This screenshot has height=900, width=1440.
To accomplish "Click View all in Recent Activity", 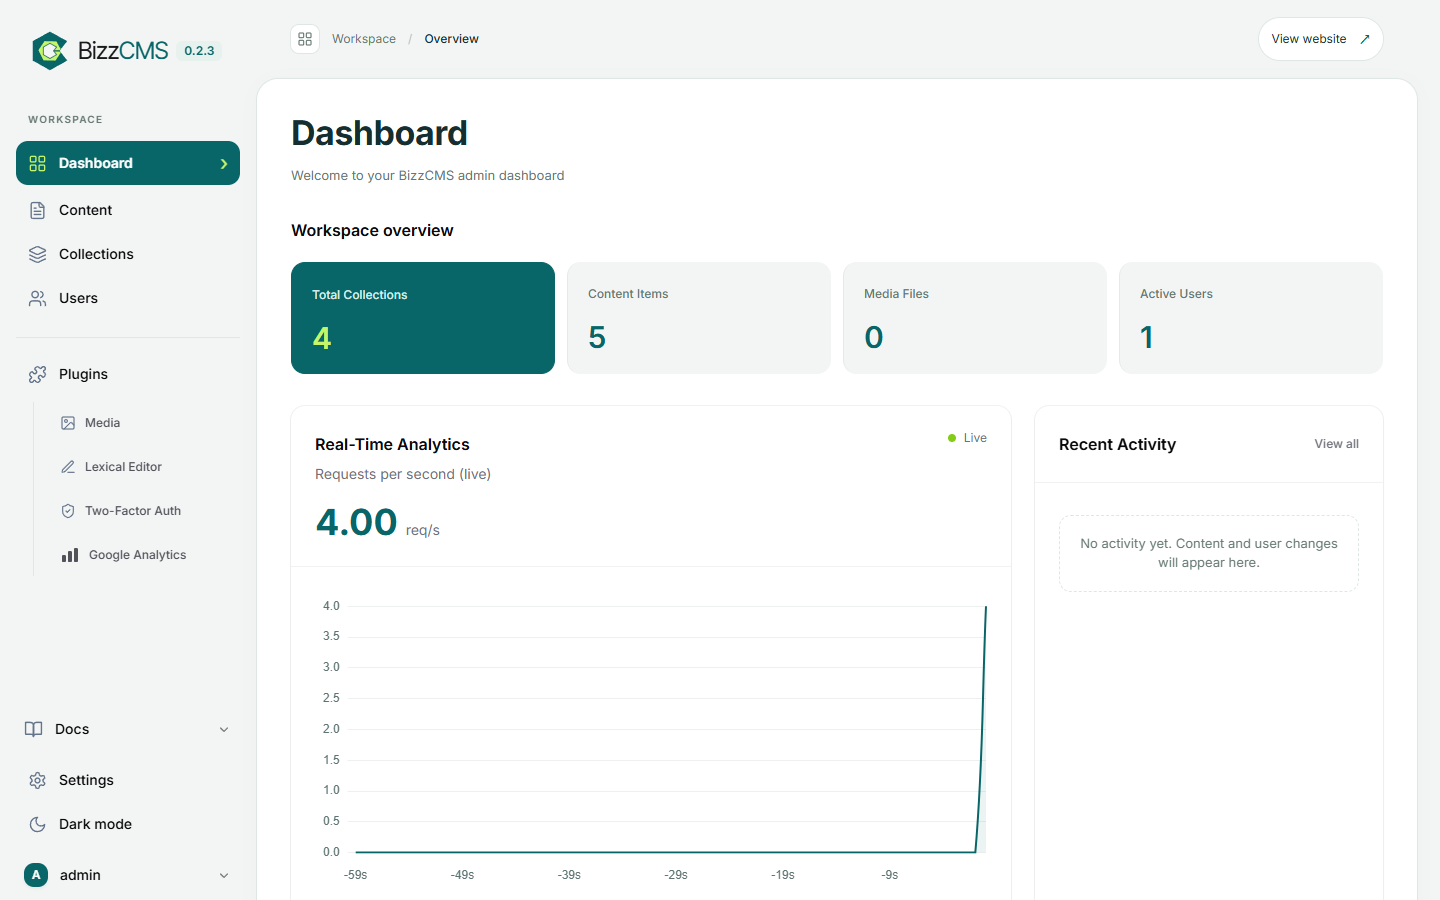I will pyautogui.click(x=1336, y=444).
